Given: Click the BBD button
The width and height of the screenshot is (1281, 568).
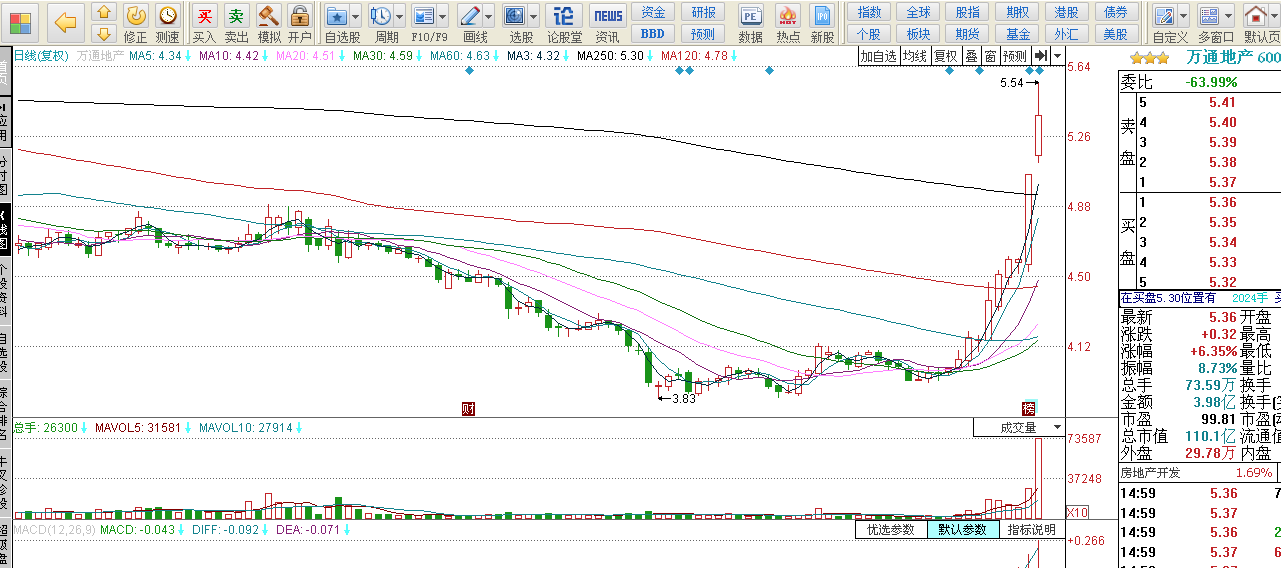Looking at the screenshot, I should [x=653, y=34].
